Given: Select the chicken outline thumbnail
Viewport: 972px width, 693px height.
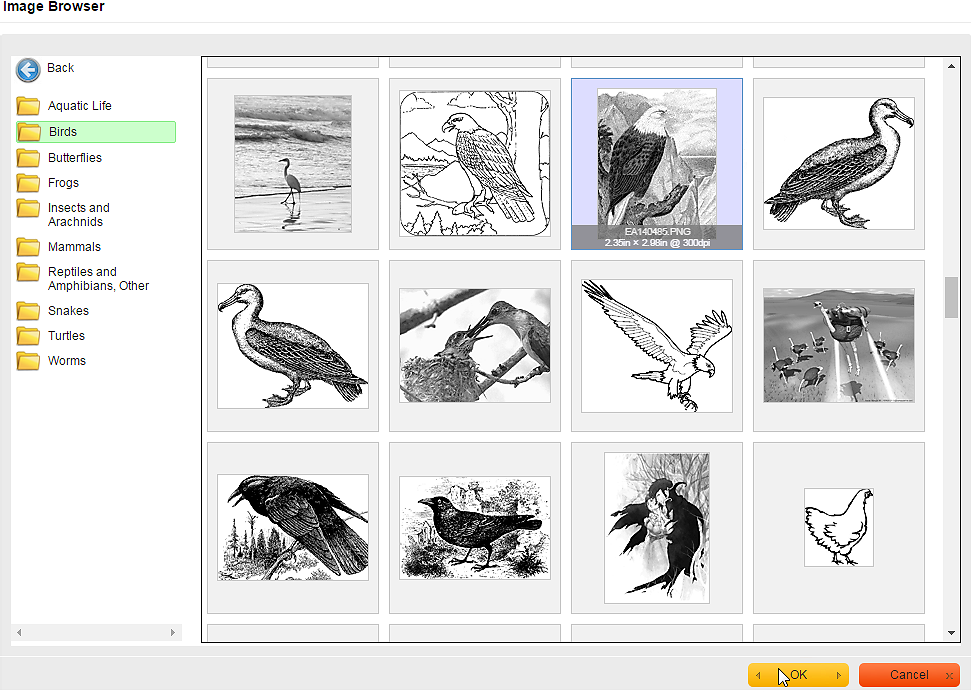Looking at the screenshot, I should click(839, 528).
